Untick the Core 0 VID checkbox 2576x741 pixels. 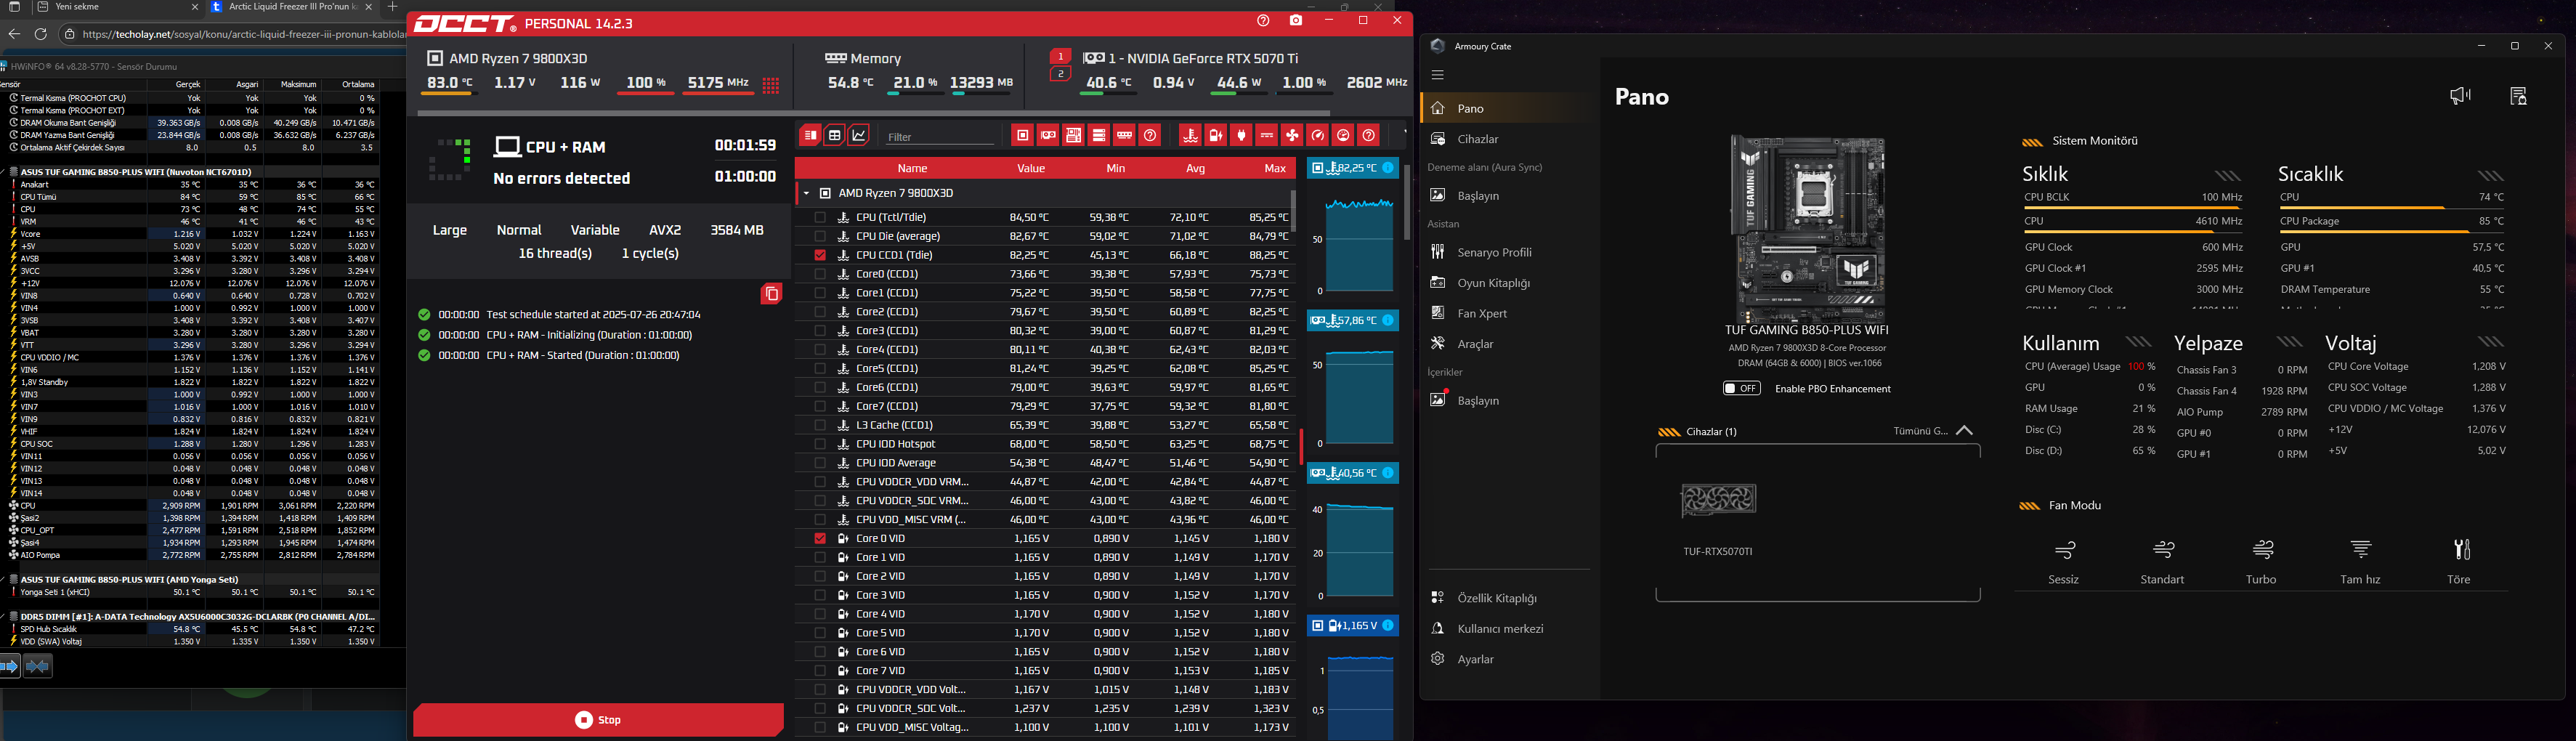tap(820, 538)
